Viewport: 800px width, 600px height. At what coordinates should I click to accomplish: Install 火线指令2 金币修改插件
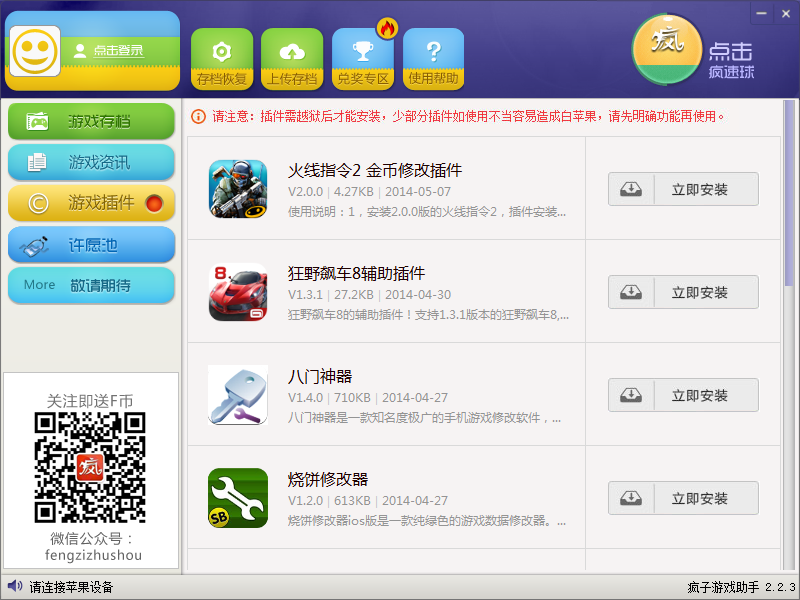click(x=683, y=189)
